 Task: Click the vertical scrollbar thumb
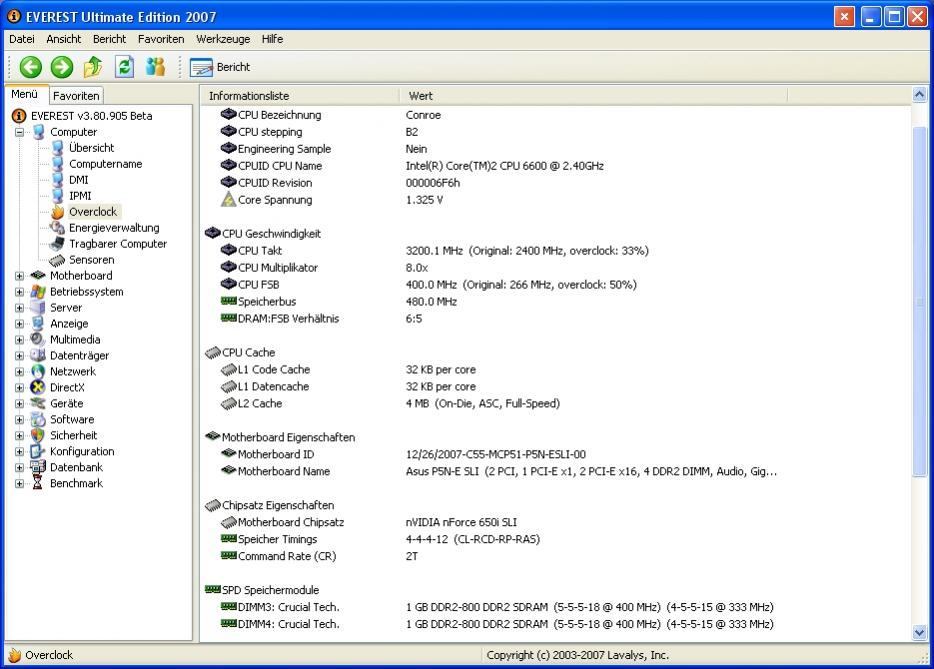(919, 301)
